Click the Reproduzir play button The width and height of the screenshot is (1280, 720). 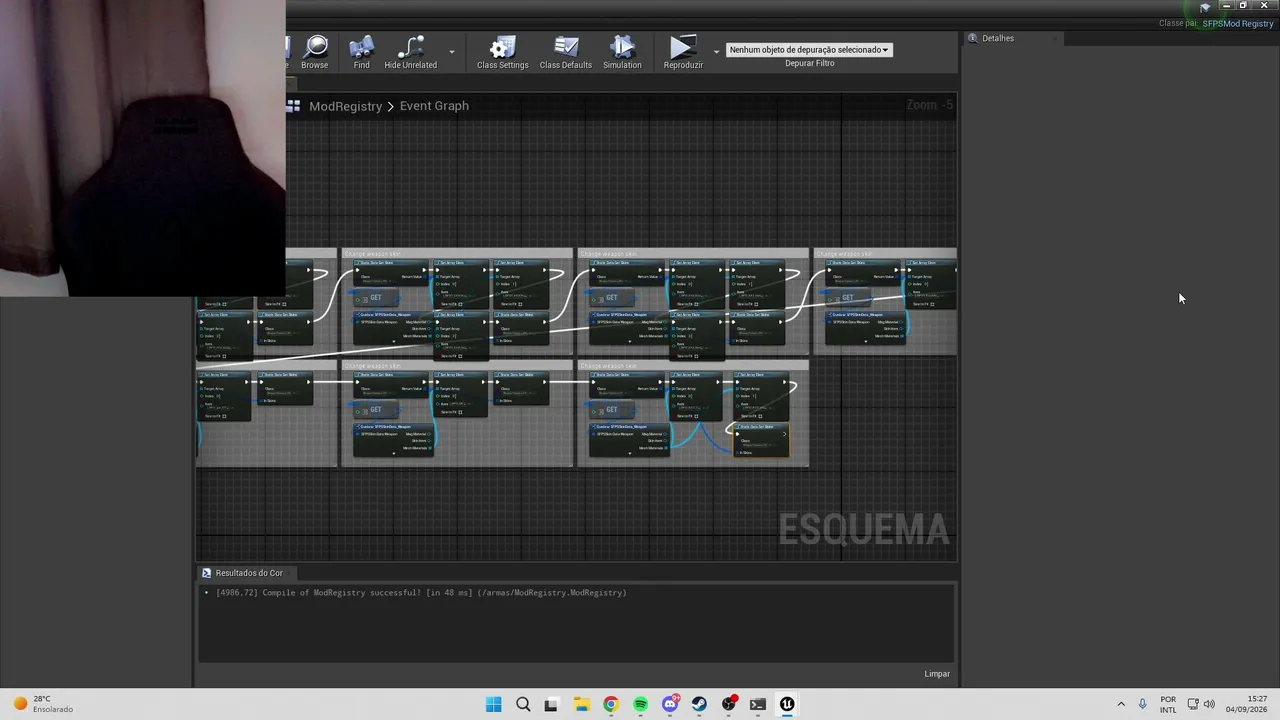point(683,52)
